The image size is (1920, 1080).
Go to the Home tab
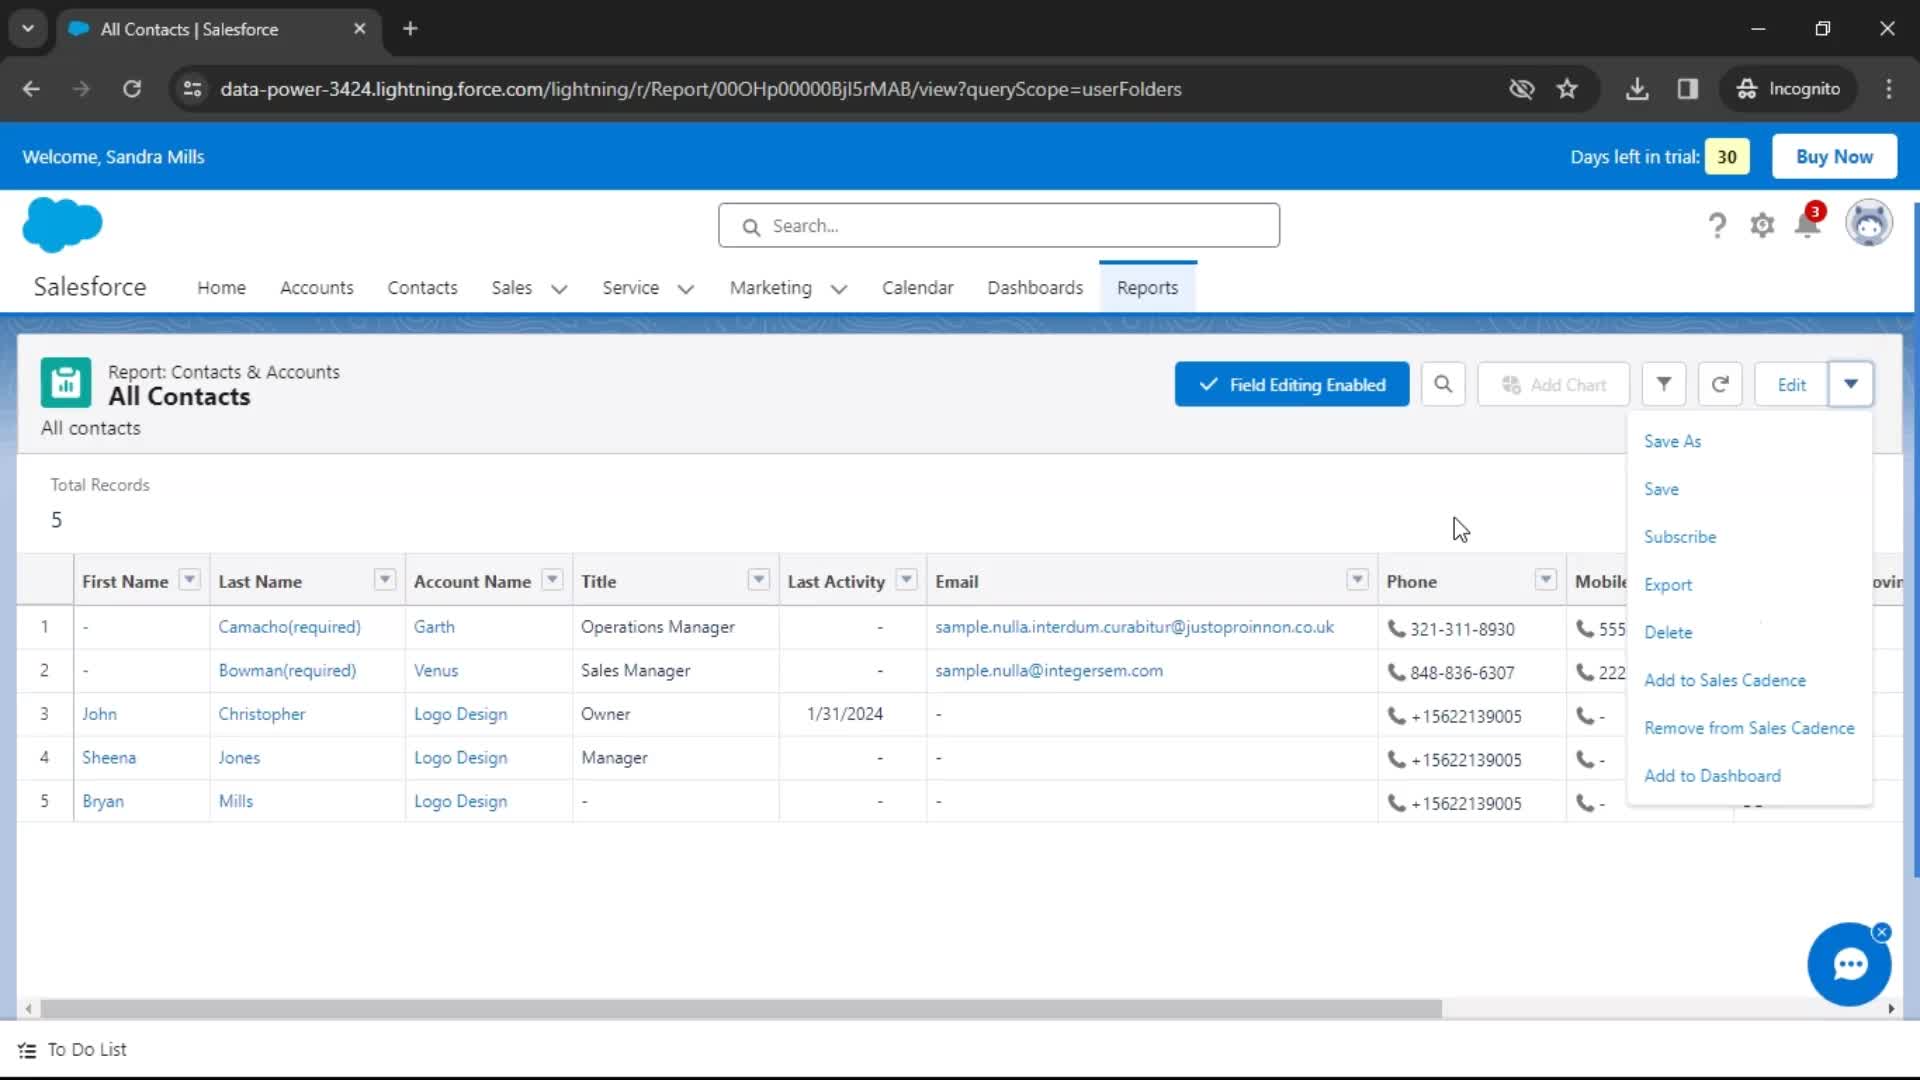[x=221, y=288]
